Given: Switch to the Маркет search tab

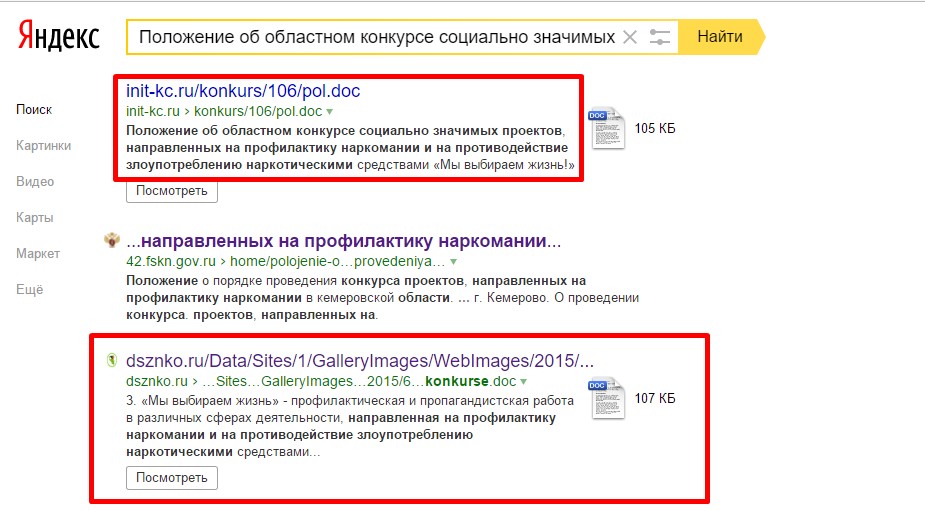Looking at the screenshot, I should point(38,254).
